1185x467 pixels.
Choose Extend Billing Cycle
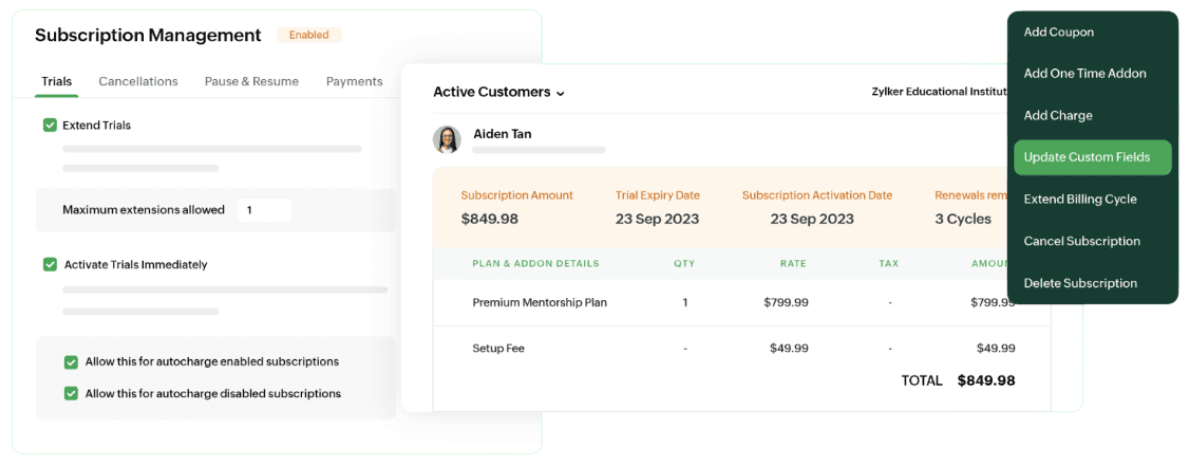1080,199
